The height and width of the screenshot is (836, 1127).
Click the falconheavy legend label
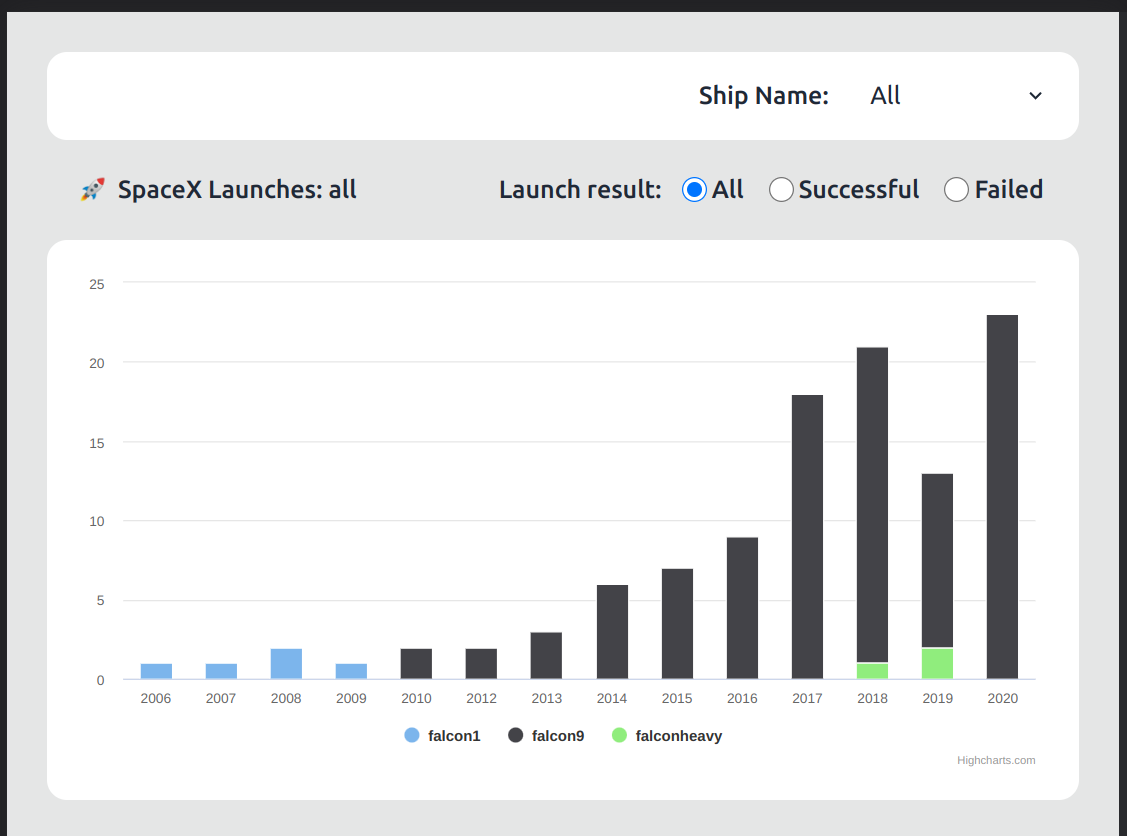(678, 736)
